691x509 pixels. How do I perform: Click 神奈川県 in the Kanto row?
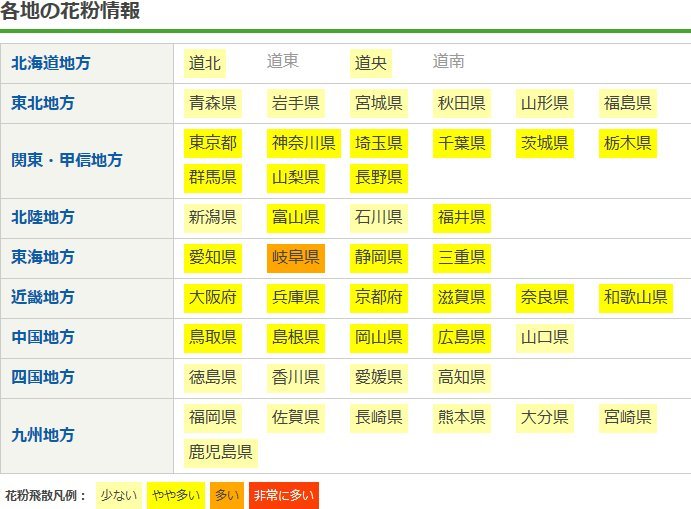click(x=303, y=143)
